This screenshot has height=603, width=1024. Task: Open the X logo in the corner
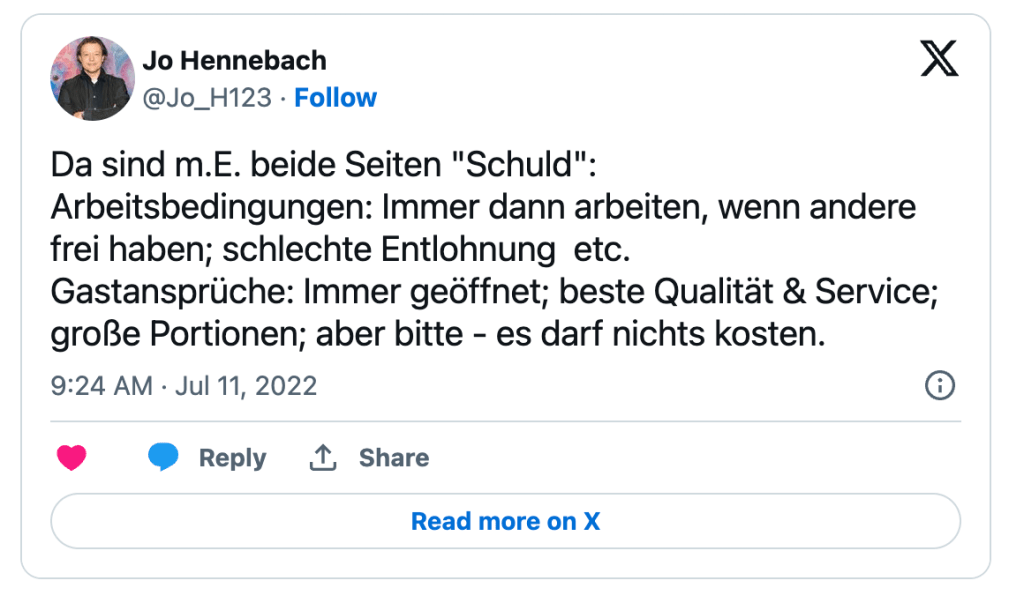click(x=938, y=60)
